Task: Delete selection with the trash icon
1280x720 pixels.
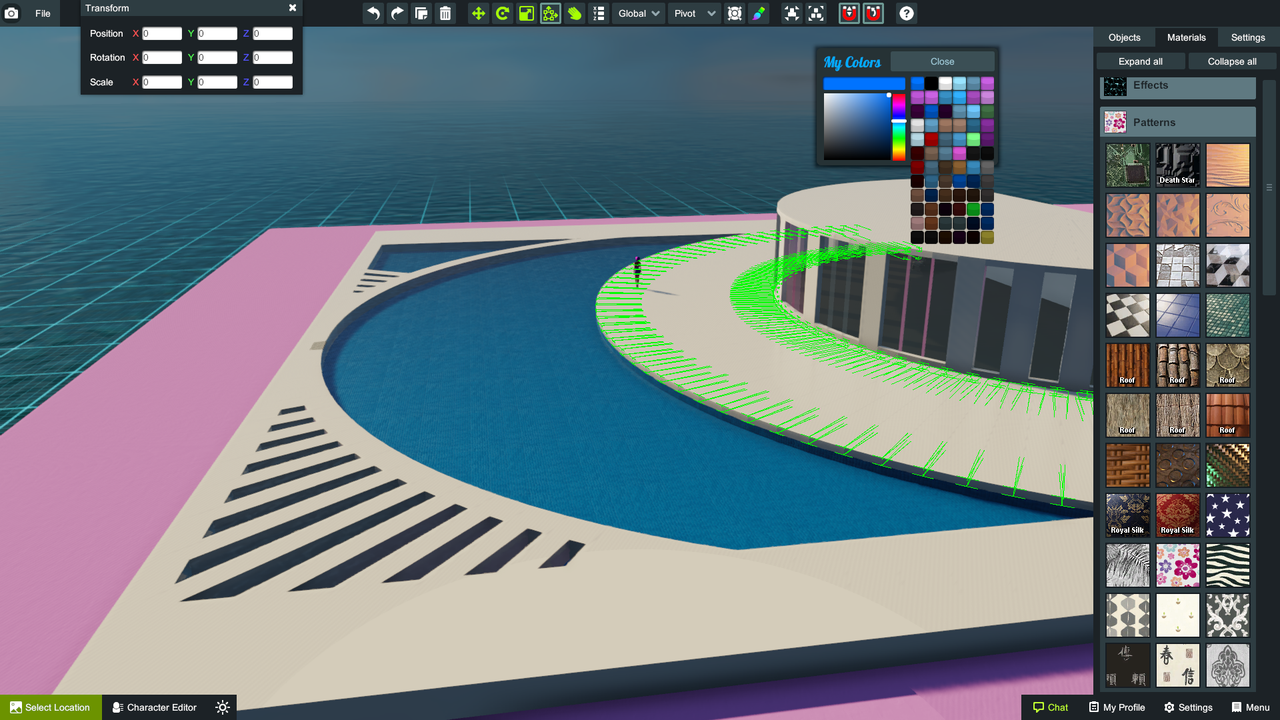Action: pos(445,14)
